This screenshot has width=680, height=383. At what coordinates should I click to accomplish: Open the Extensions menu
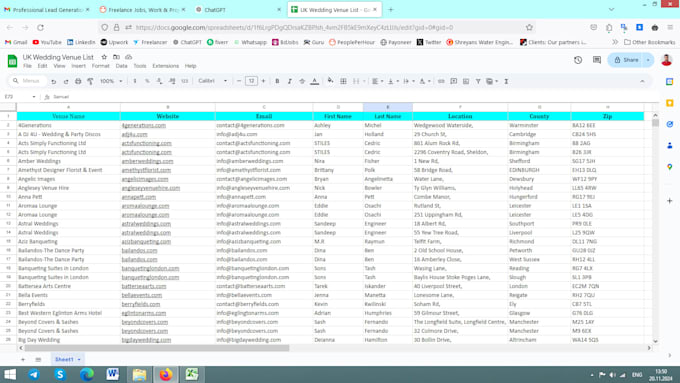pos(165,66)
